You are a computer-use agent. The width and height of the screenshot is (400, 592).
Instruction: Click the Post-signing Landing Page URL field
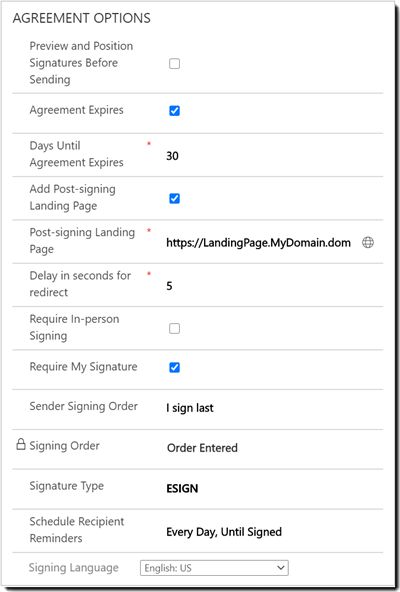[258, 242]
